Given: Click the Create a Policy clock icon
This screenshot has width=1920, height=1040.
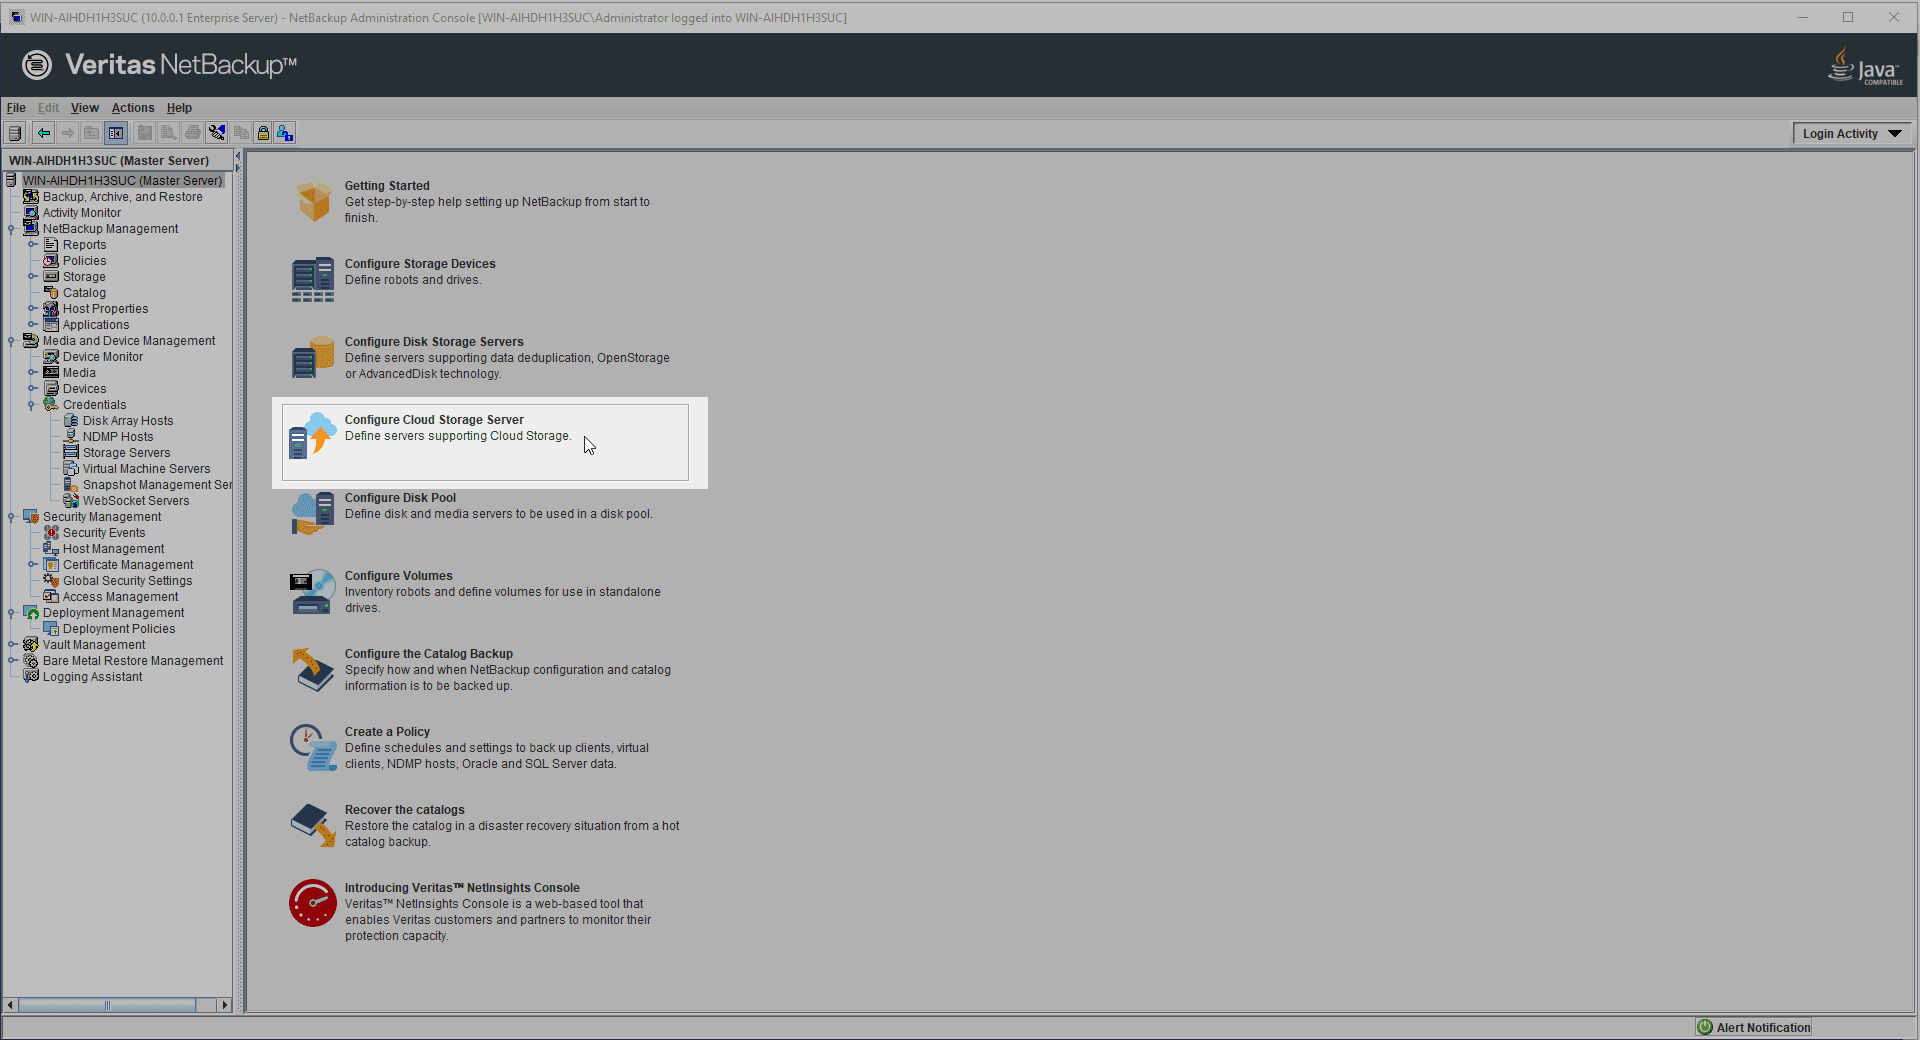Looking at the screenshot, I should (313, 747).
